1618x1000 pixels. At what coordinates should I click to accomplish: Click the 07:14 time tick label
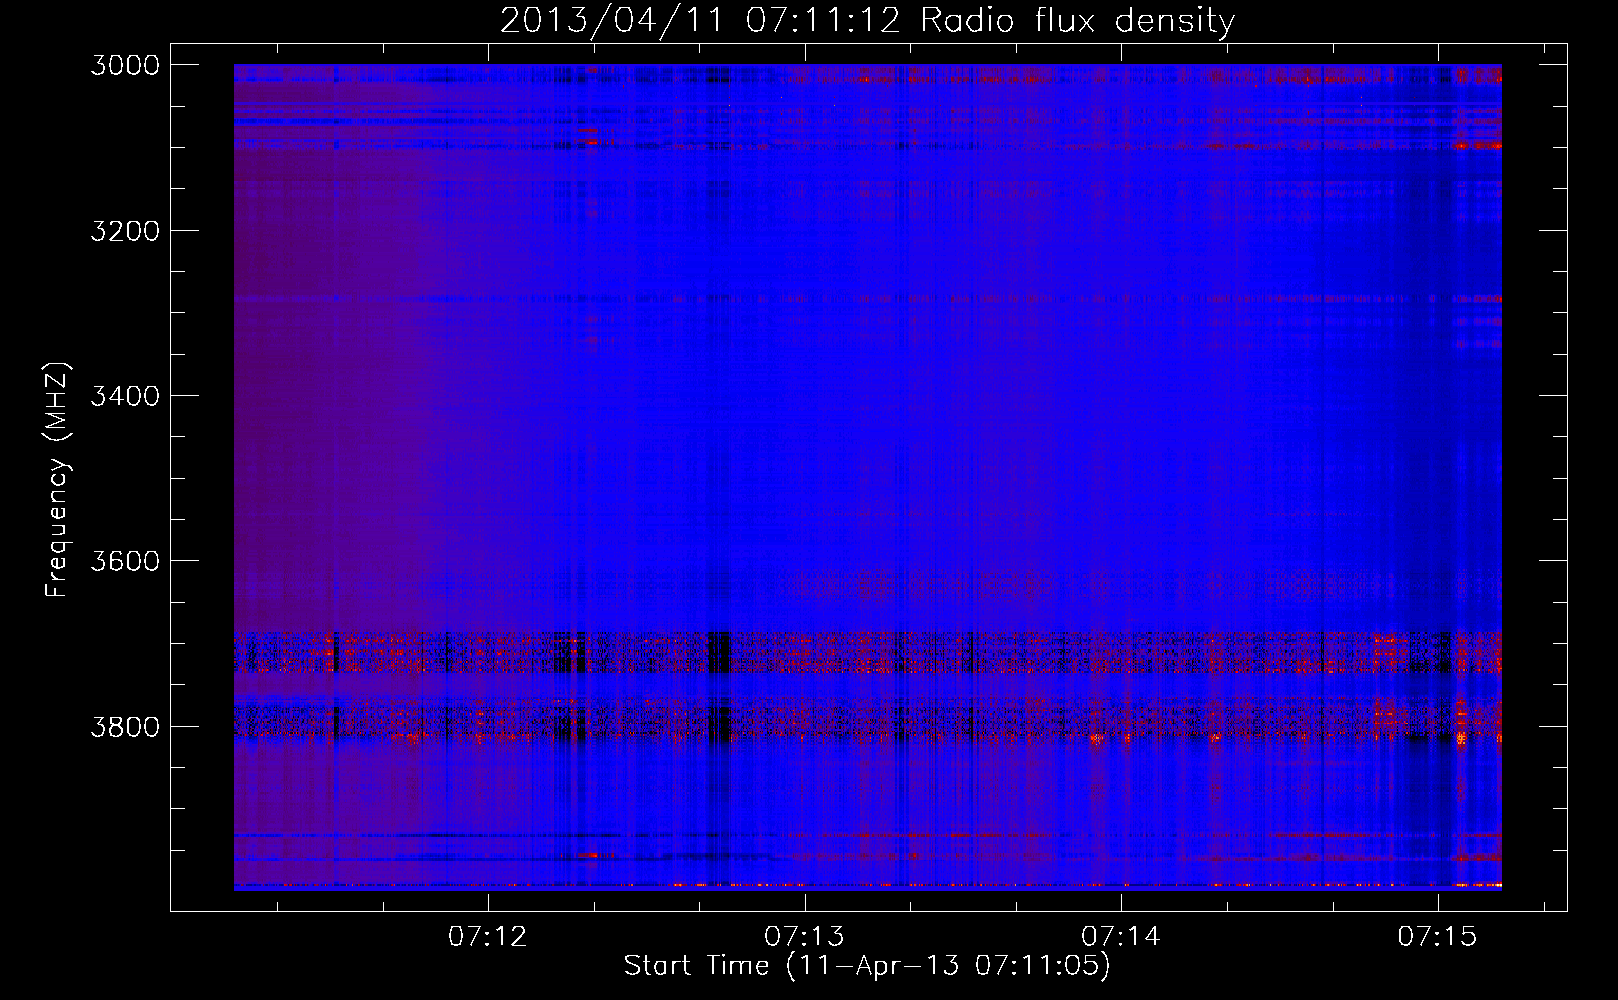pyautogui.click(x=1121, y=937)
